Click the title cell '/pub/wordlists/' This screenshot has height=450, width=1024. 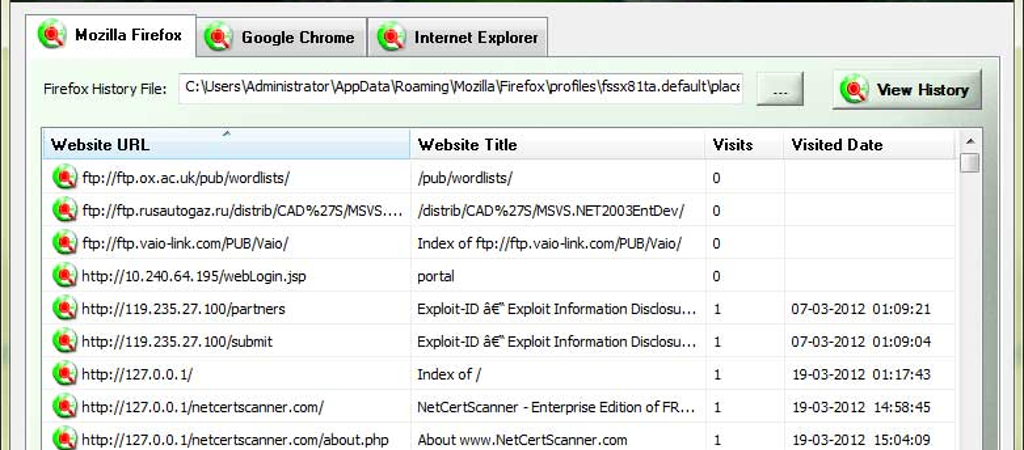(x=465, y=178)
